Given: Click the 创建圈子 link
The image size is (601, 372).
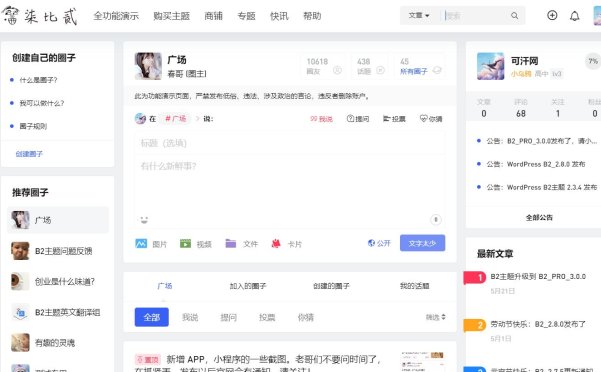Looking at the screenshot, I should coord(29,154).
